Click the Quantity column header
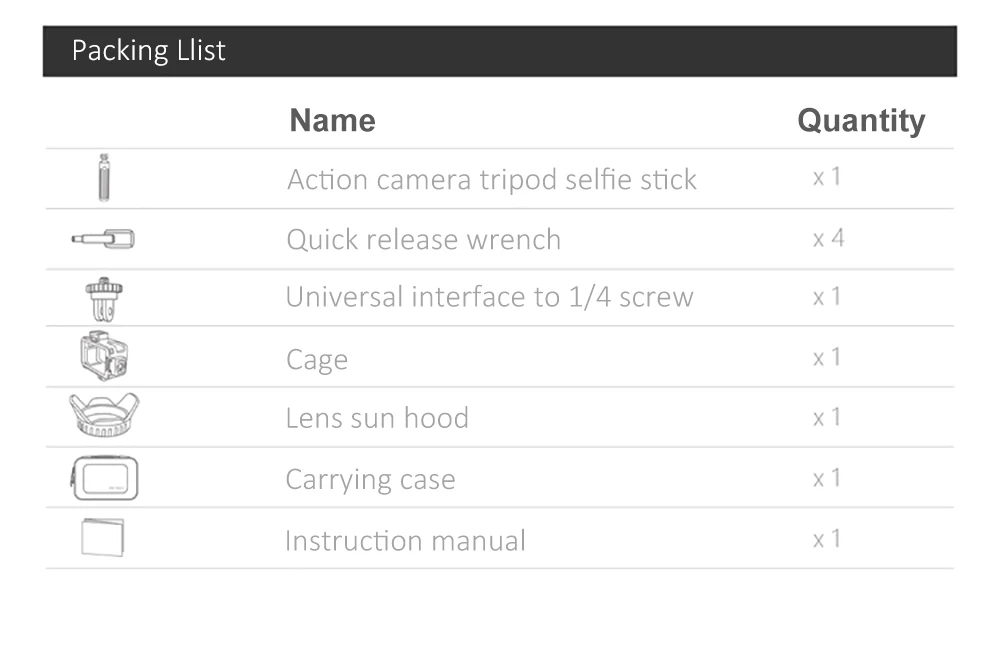The image size is (1000, 653). (x=861, y=121)
